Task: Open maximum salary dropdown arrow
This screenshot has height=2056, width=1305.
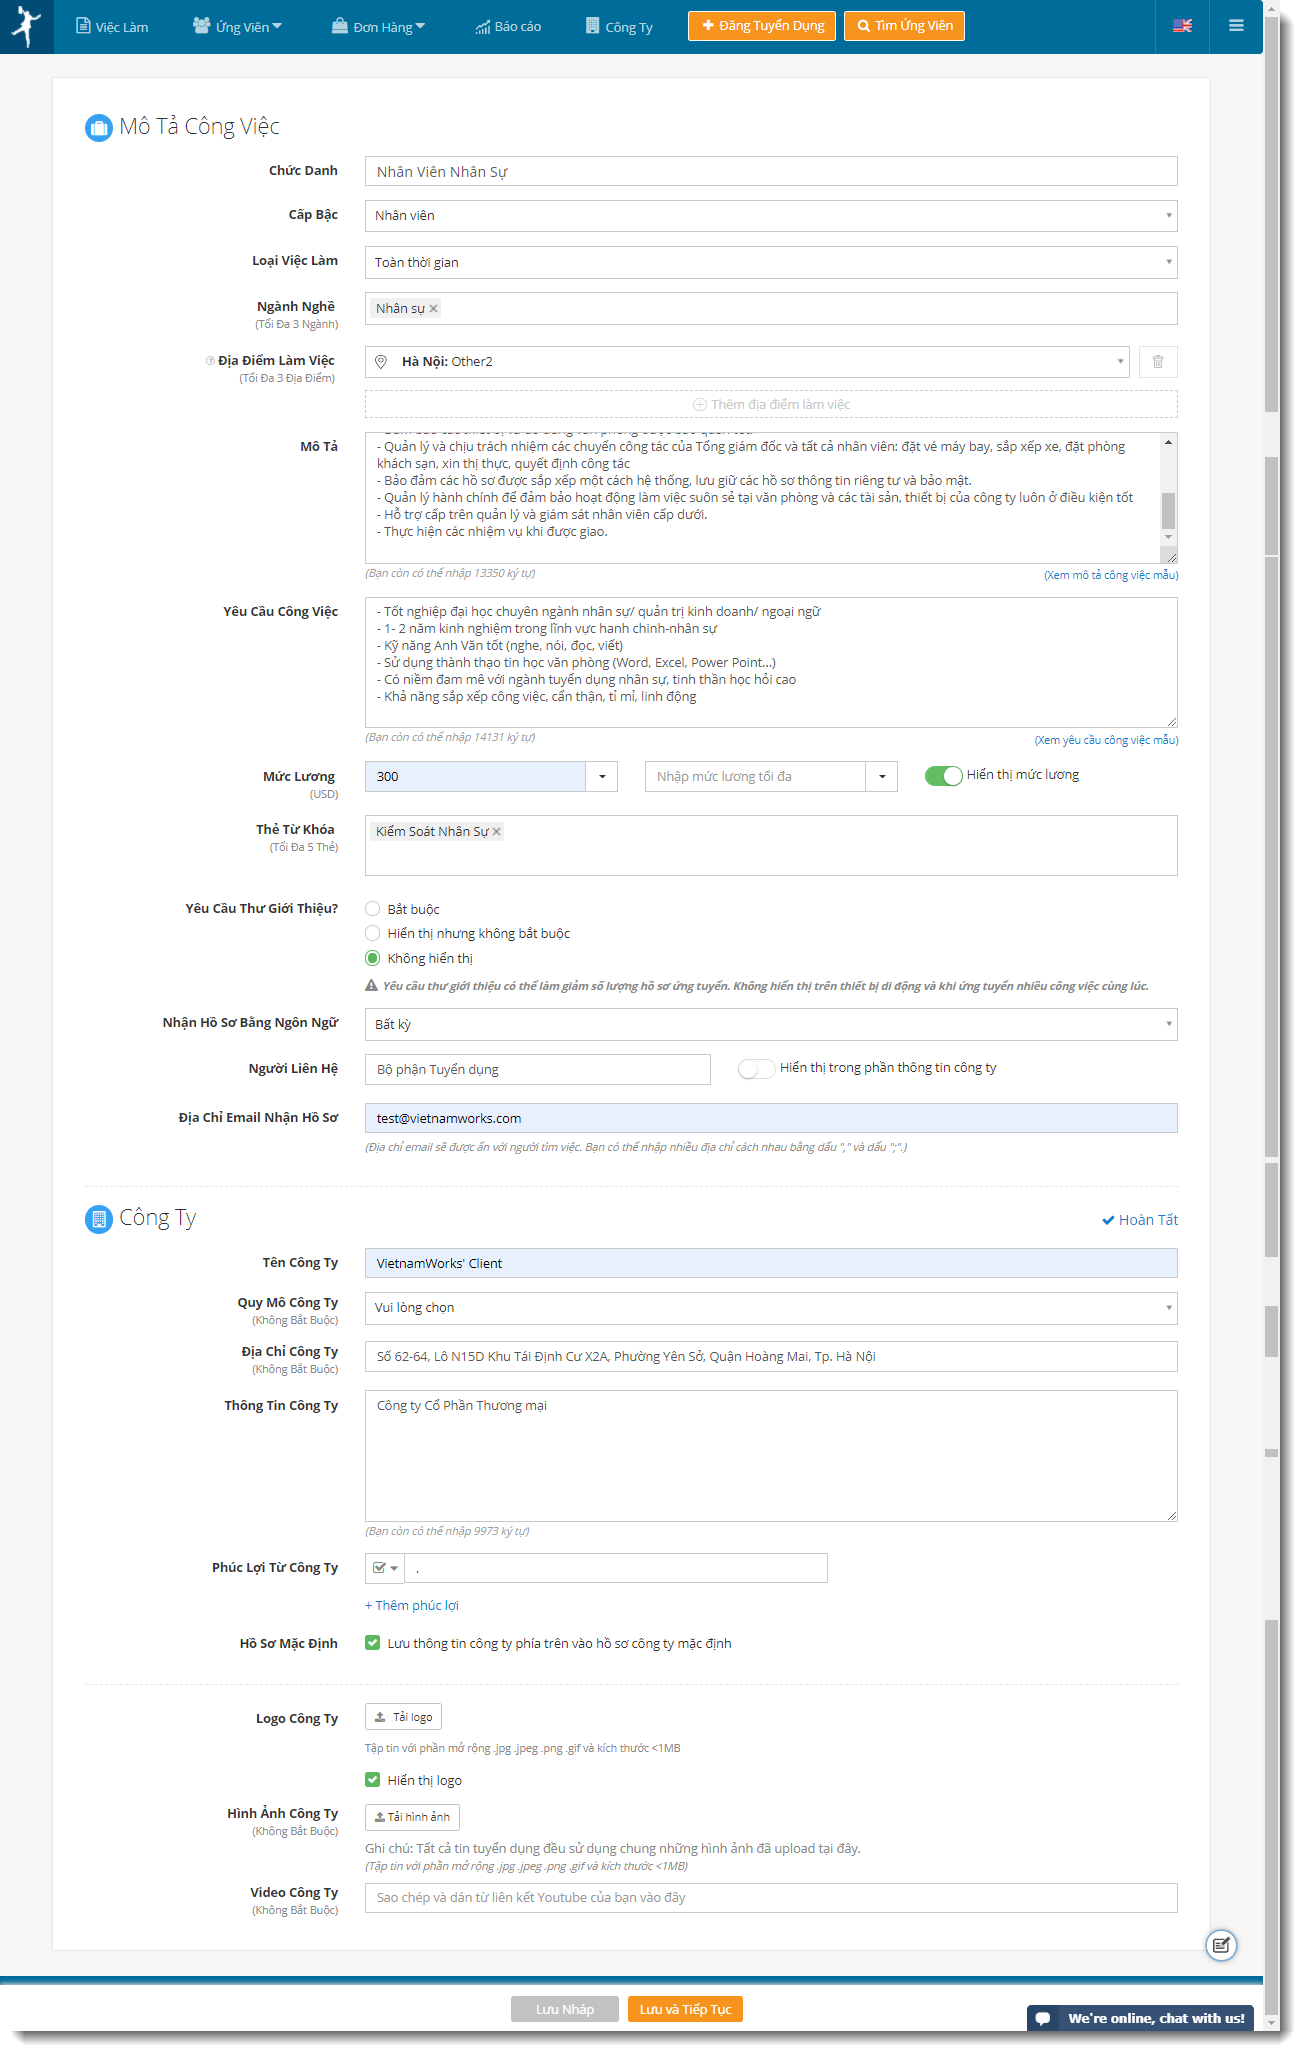Action: (882, 777)
